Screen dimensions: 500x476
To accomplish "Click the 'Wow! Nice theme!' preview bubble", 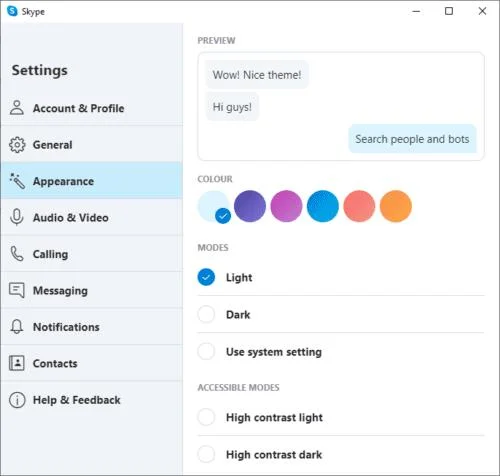I will 257,75.
